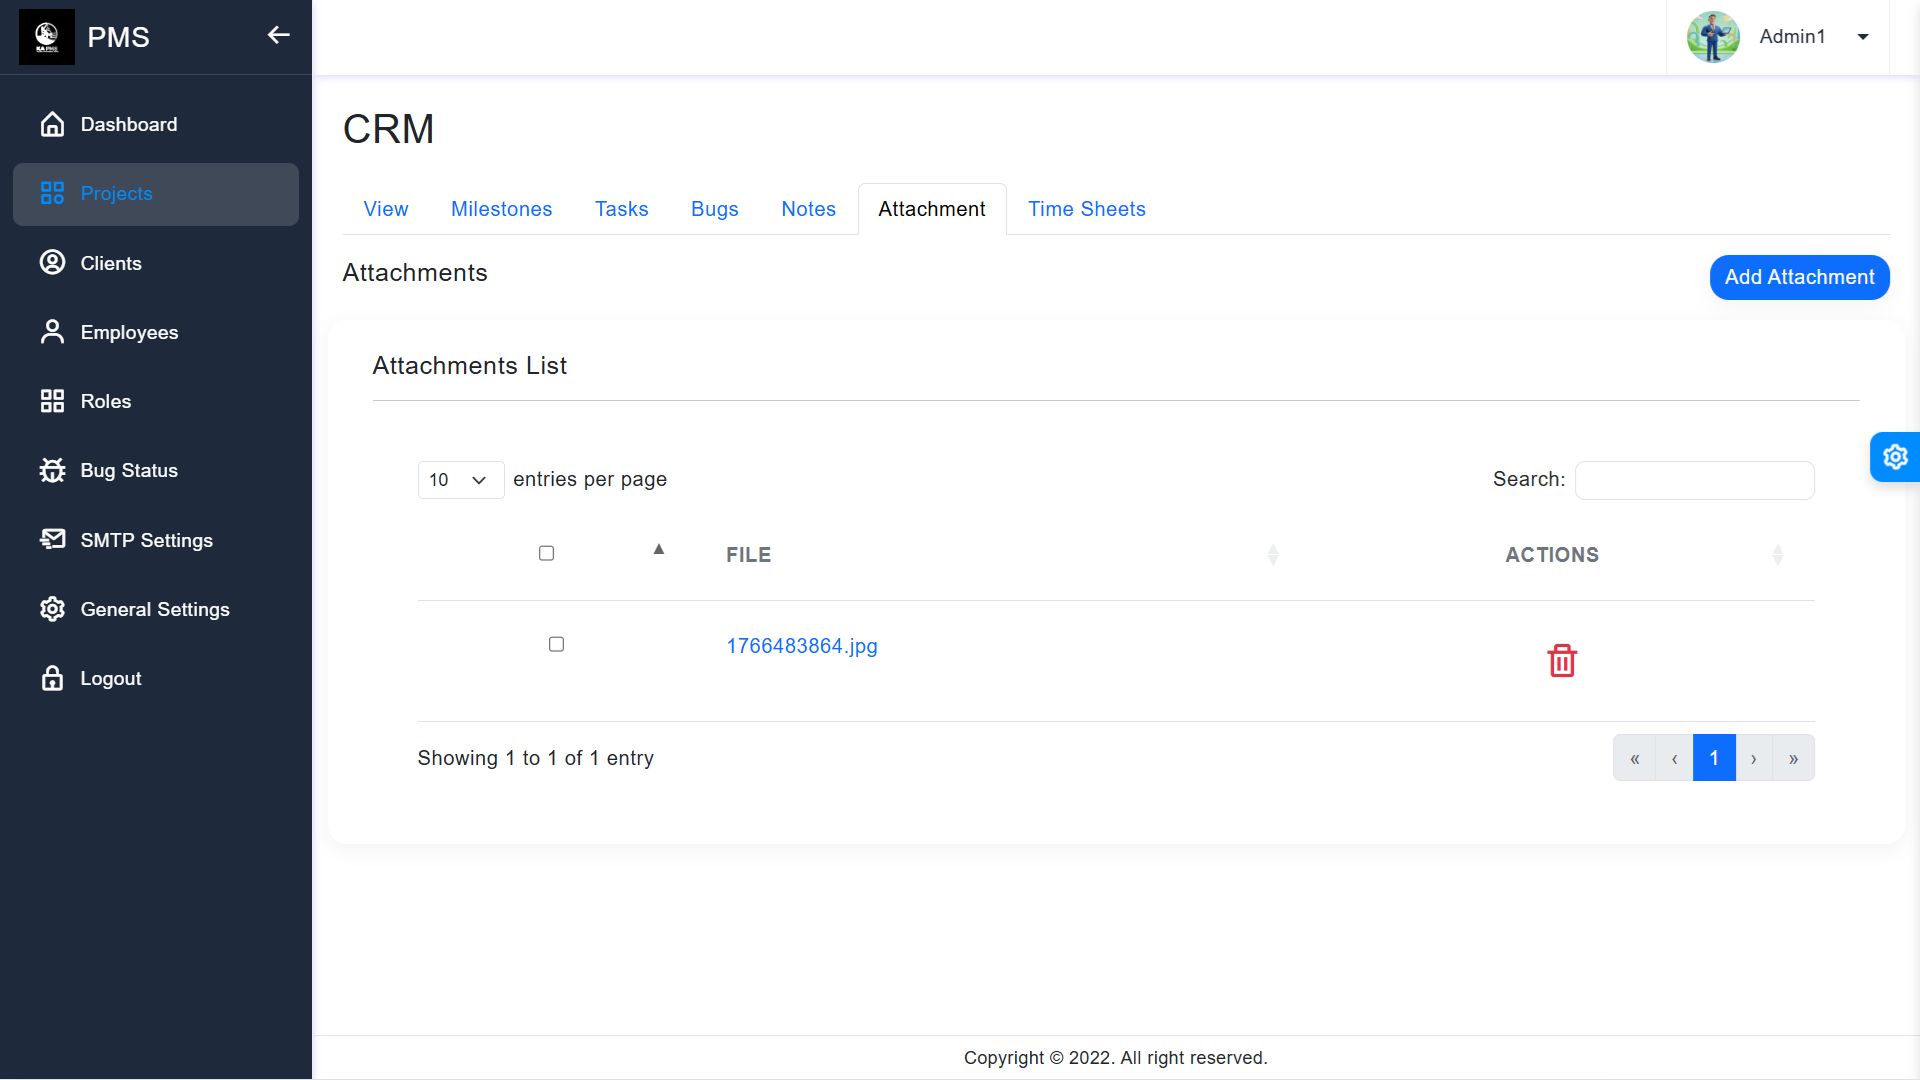Open the Time Sheets tab
Screen dimensions: 1920x1080
point(1086,209)
